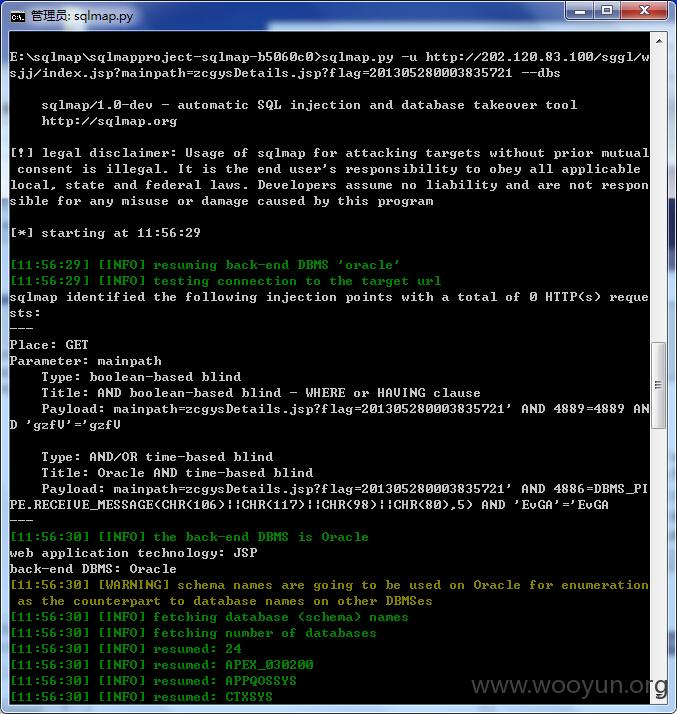Click the 'resumed: CTXSYS' line
Viewport: 677px width, 714px height.
click(x=141, y=697)
